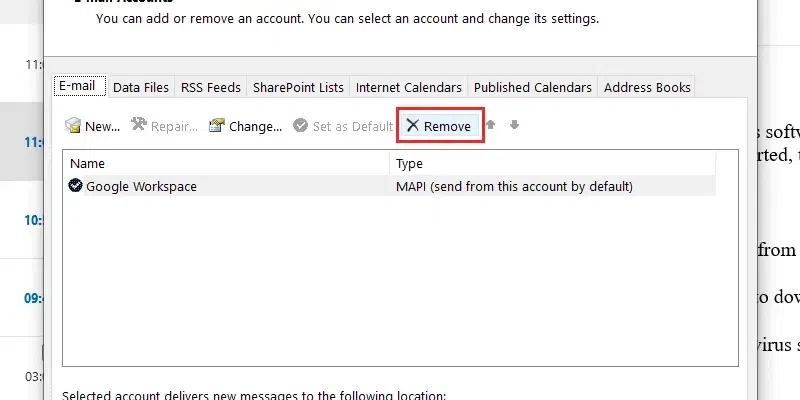Switch to the E-mail tab

80,86
